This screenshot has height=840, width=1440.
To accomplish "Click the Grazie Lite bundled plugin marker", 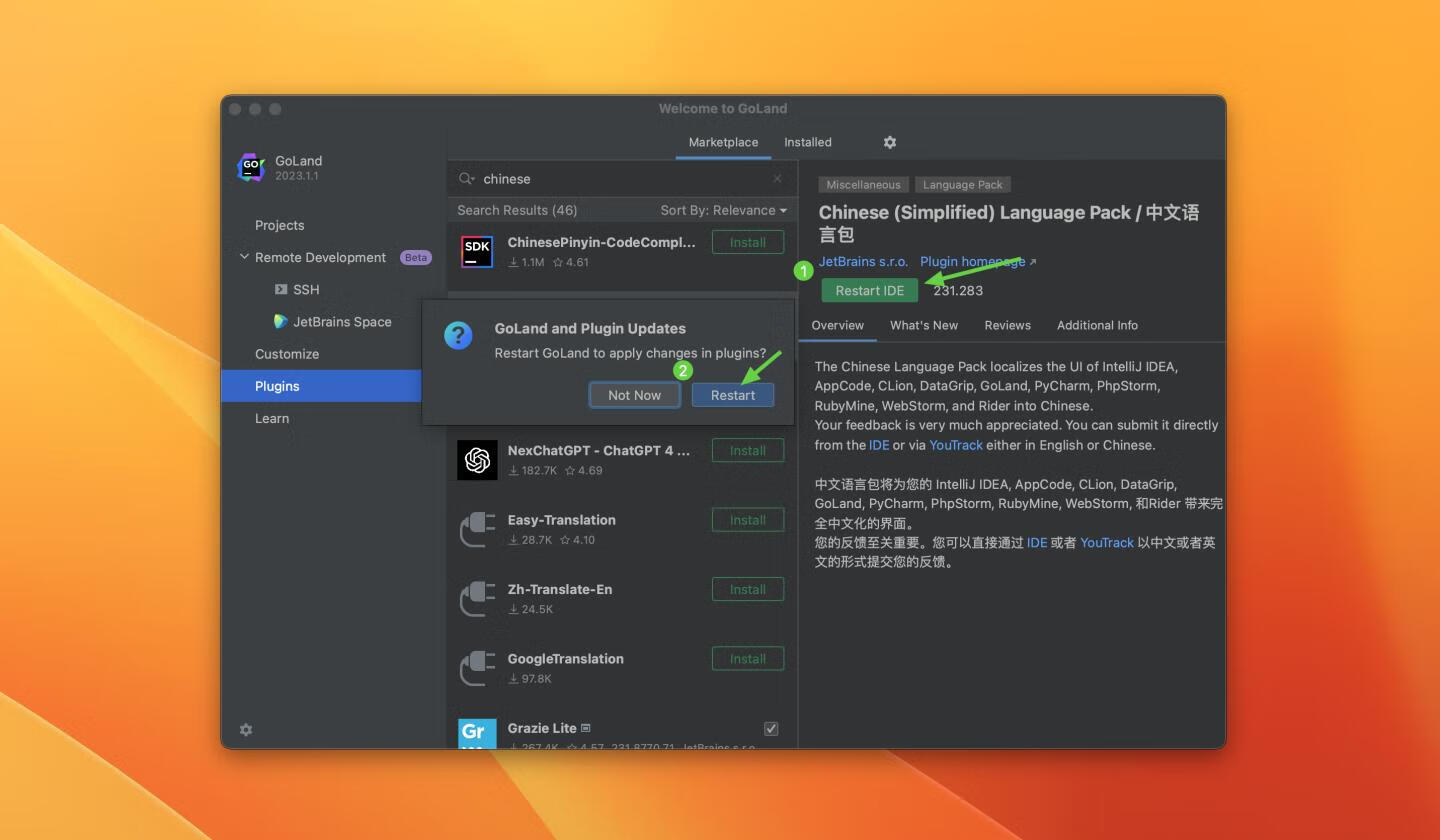I will point(586,728).
